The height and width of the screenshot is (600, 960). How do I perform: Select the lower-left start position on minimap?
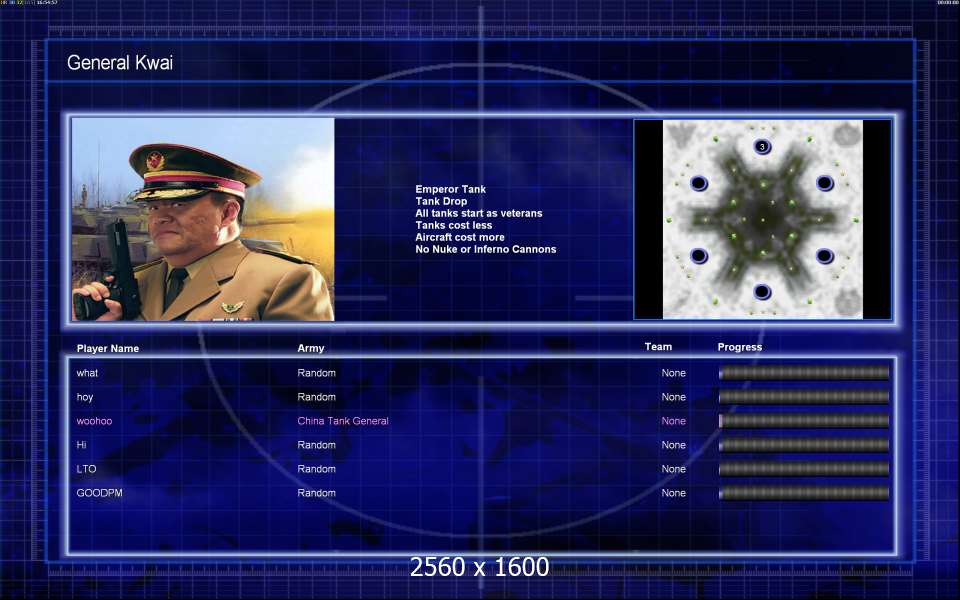pos(699,255)
